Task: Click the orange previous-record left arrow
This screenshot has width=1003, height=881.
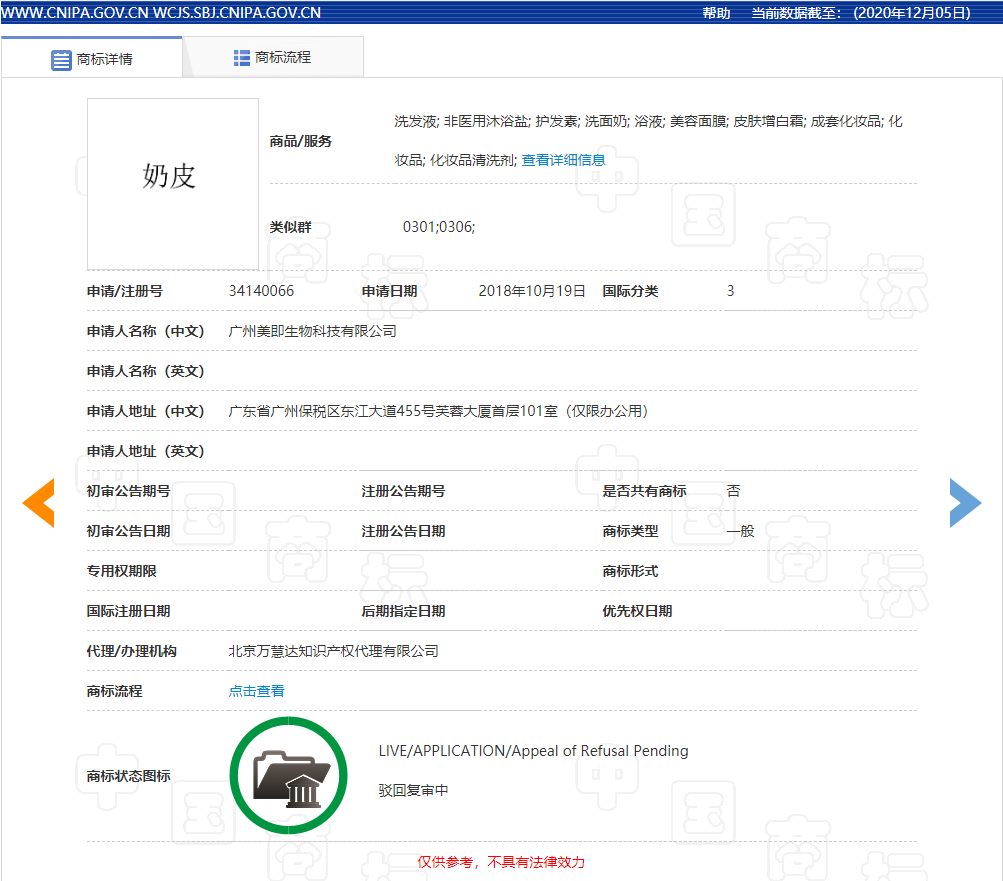Action: 39,503
